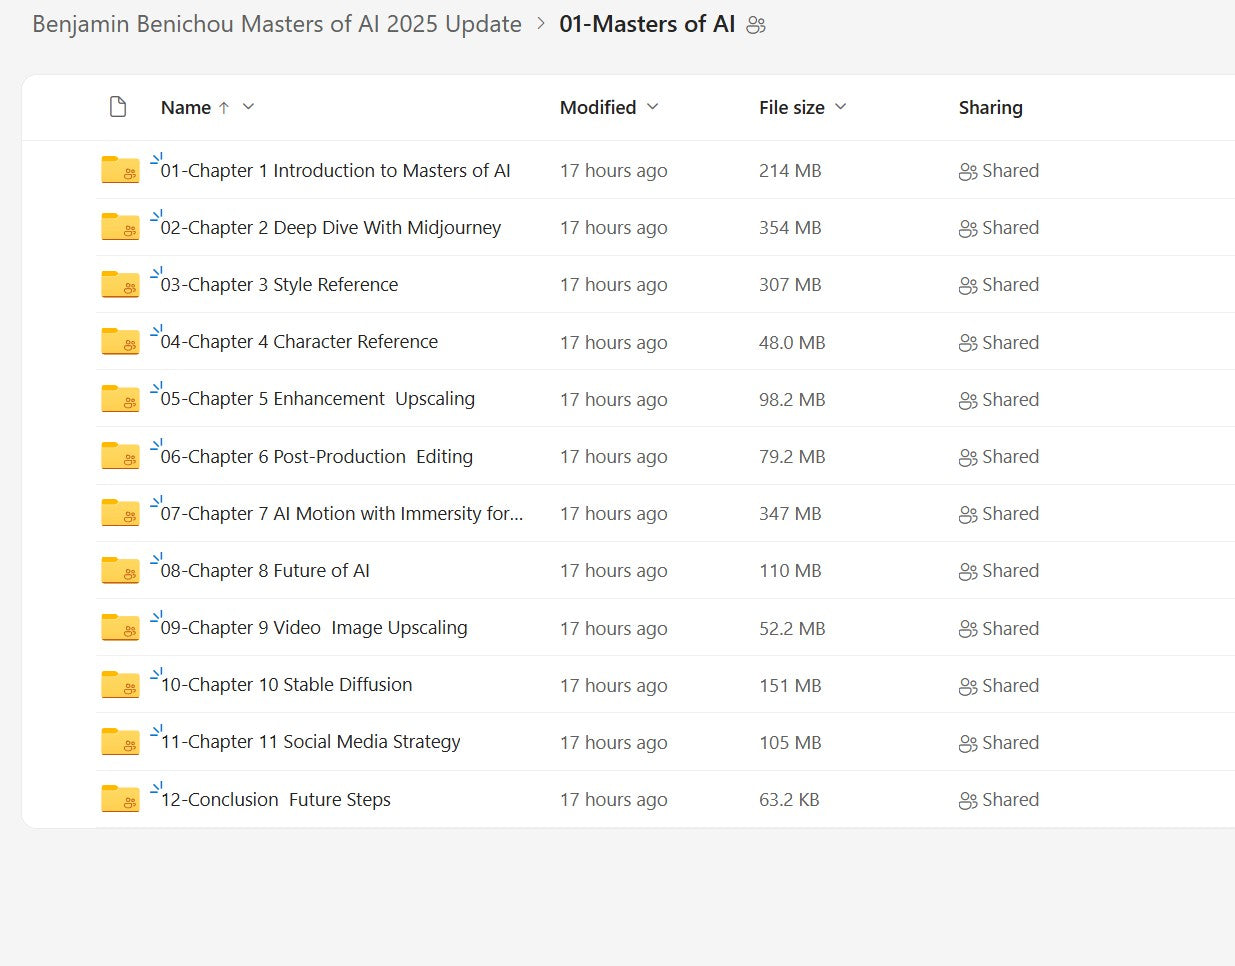Expand the Modified column sort options
The height and width of the screenshot is (966, 1235).
[653, 106]
